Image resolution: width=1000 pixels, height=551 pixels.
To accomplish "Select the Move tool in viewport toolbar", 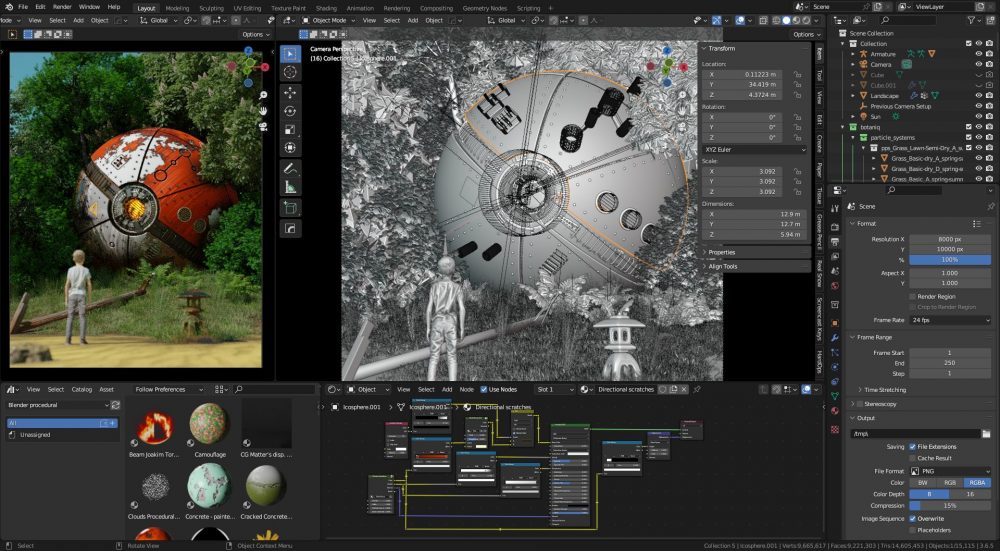I will point(290,92).
